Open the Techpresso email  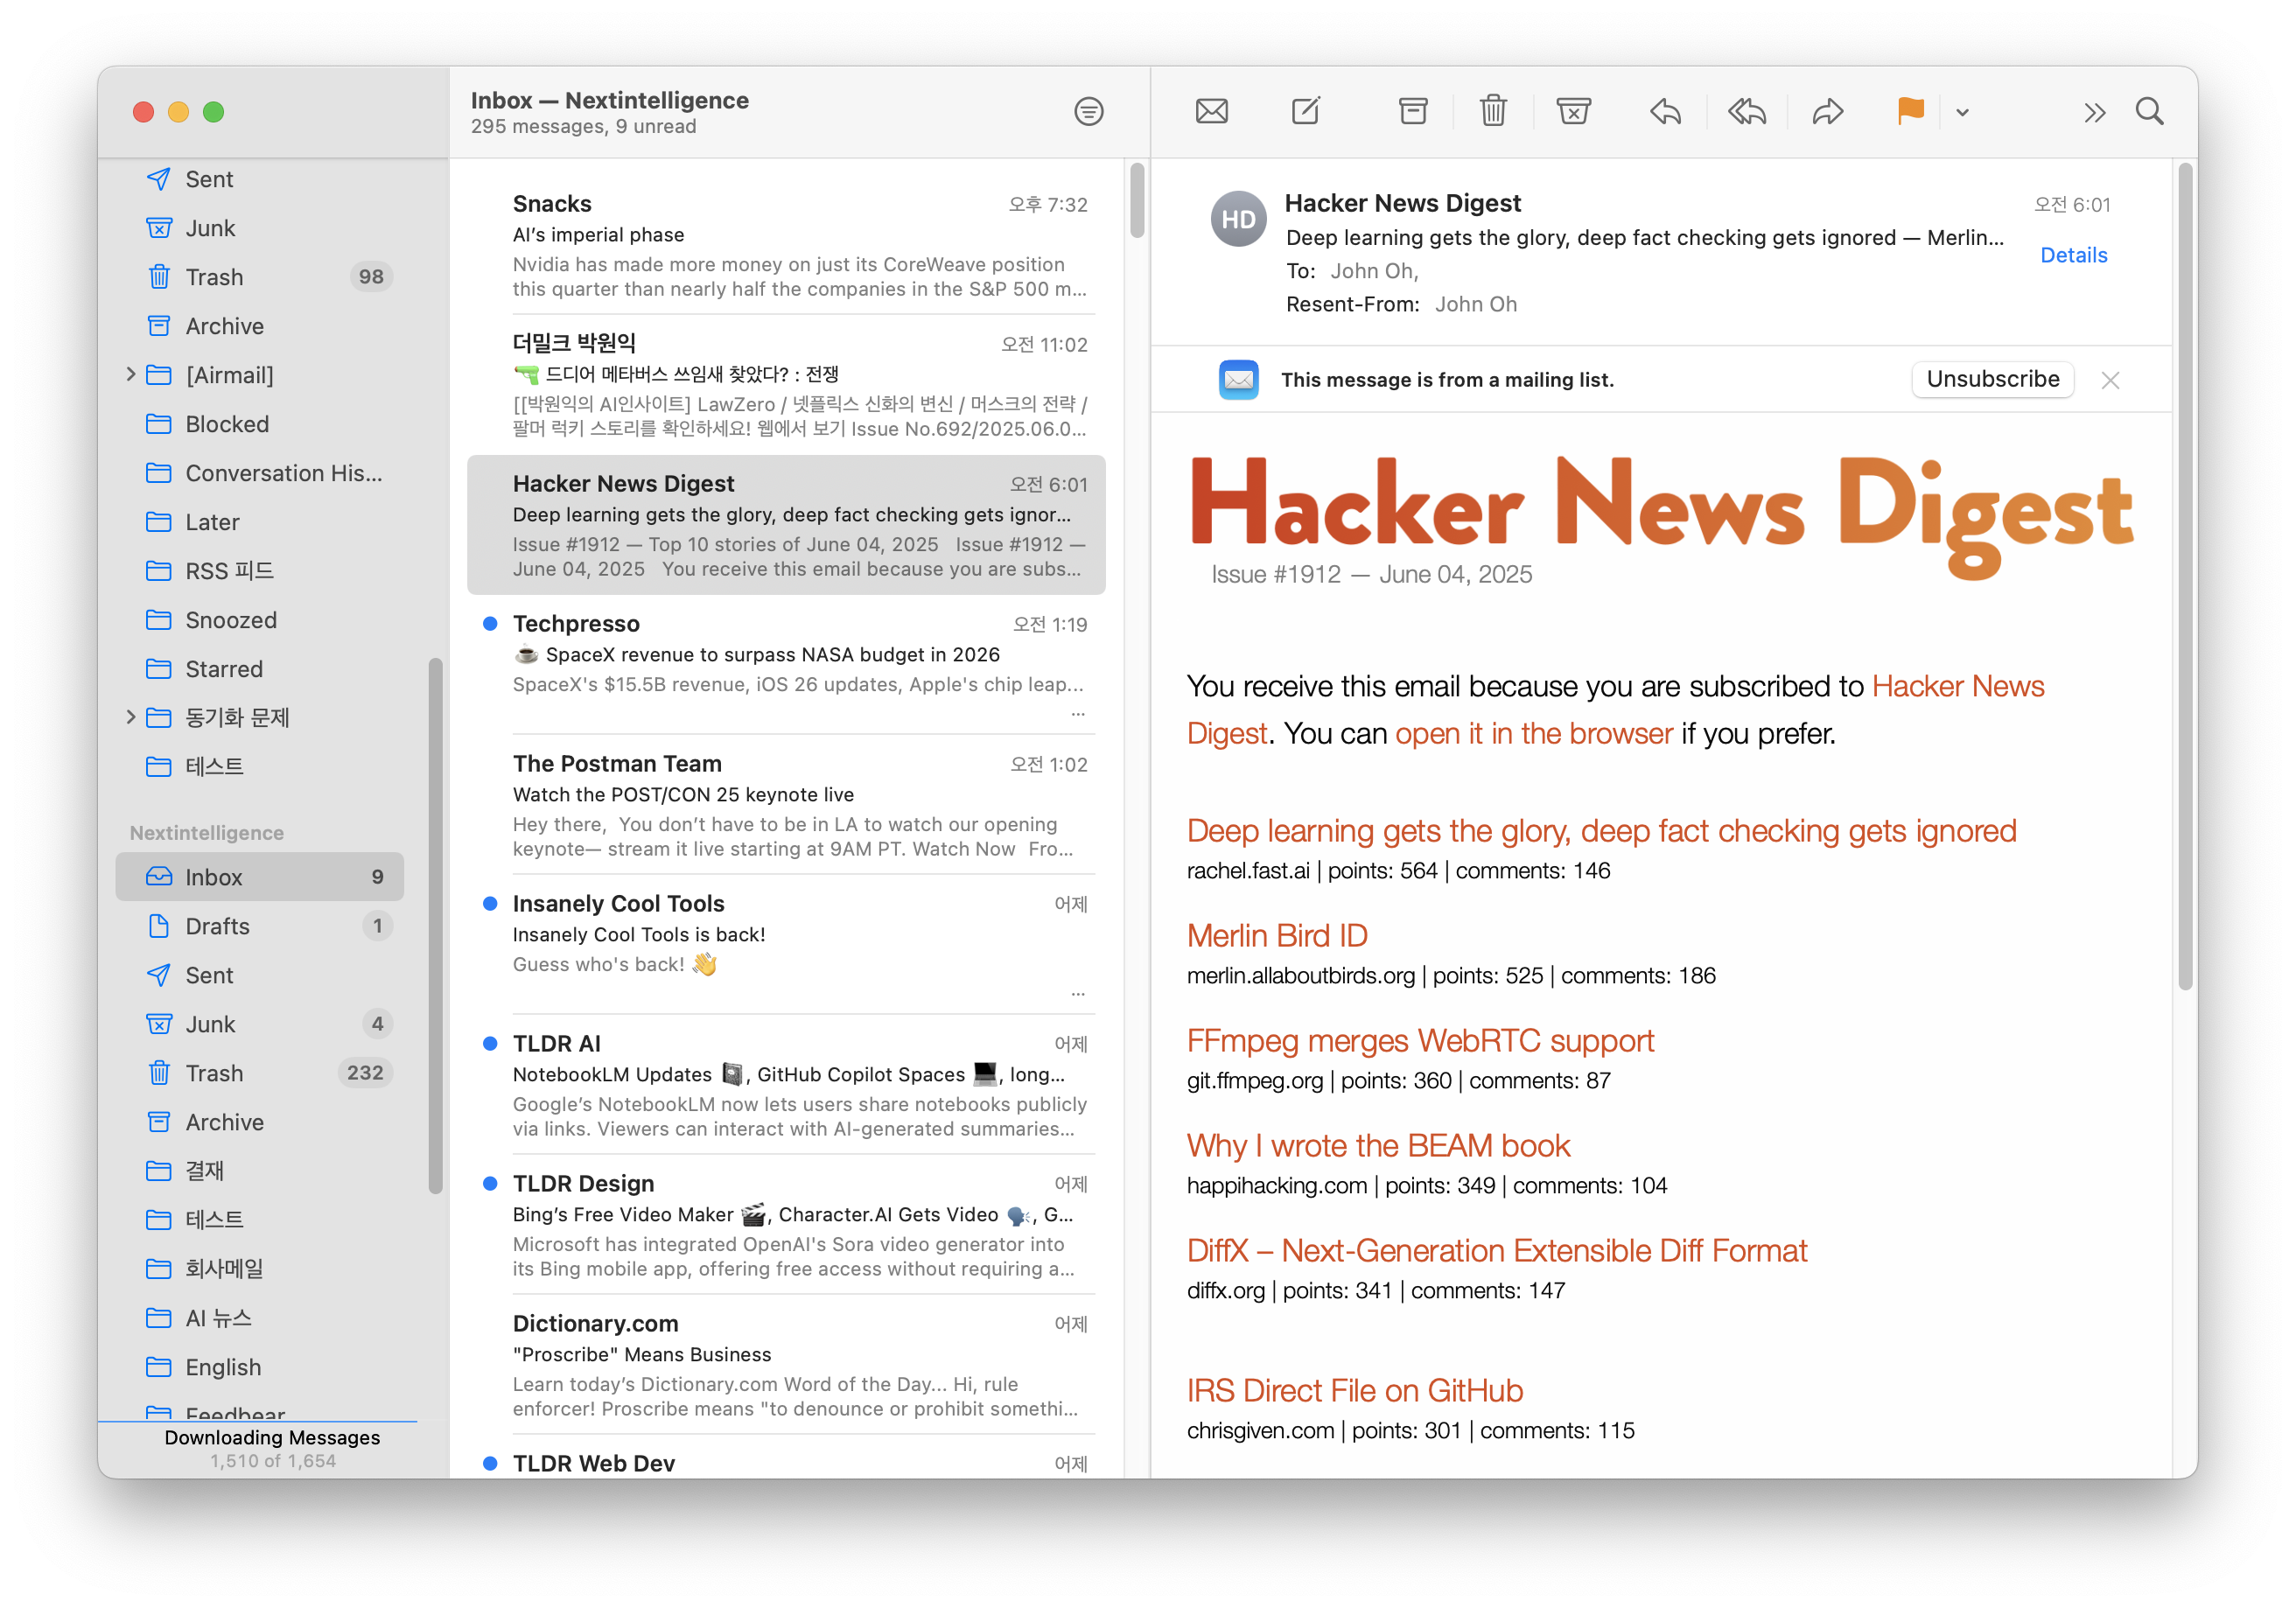(787, 665)
